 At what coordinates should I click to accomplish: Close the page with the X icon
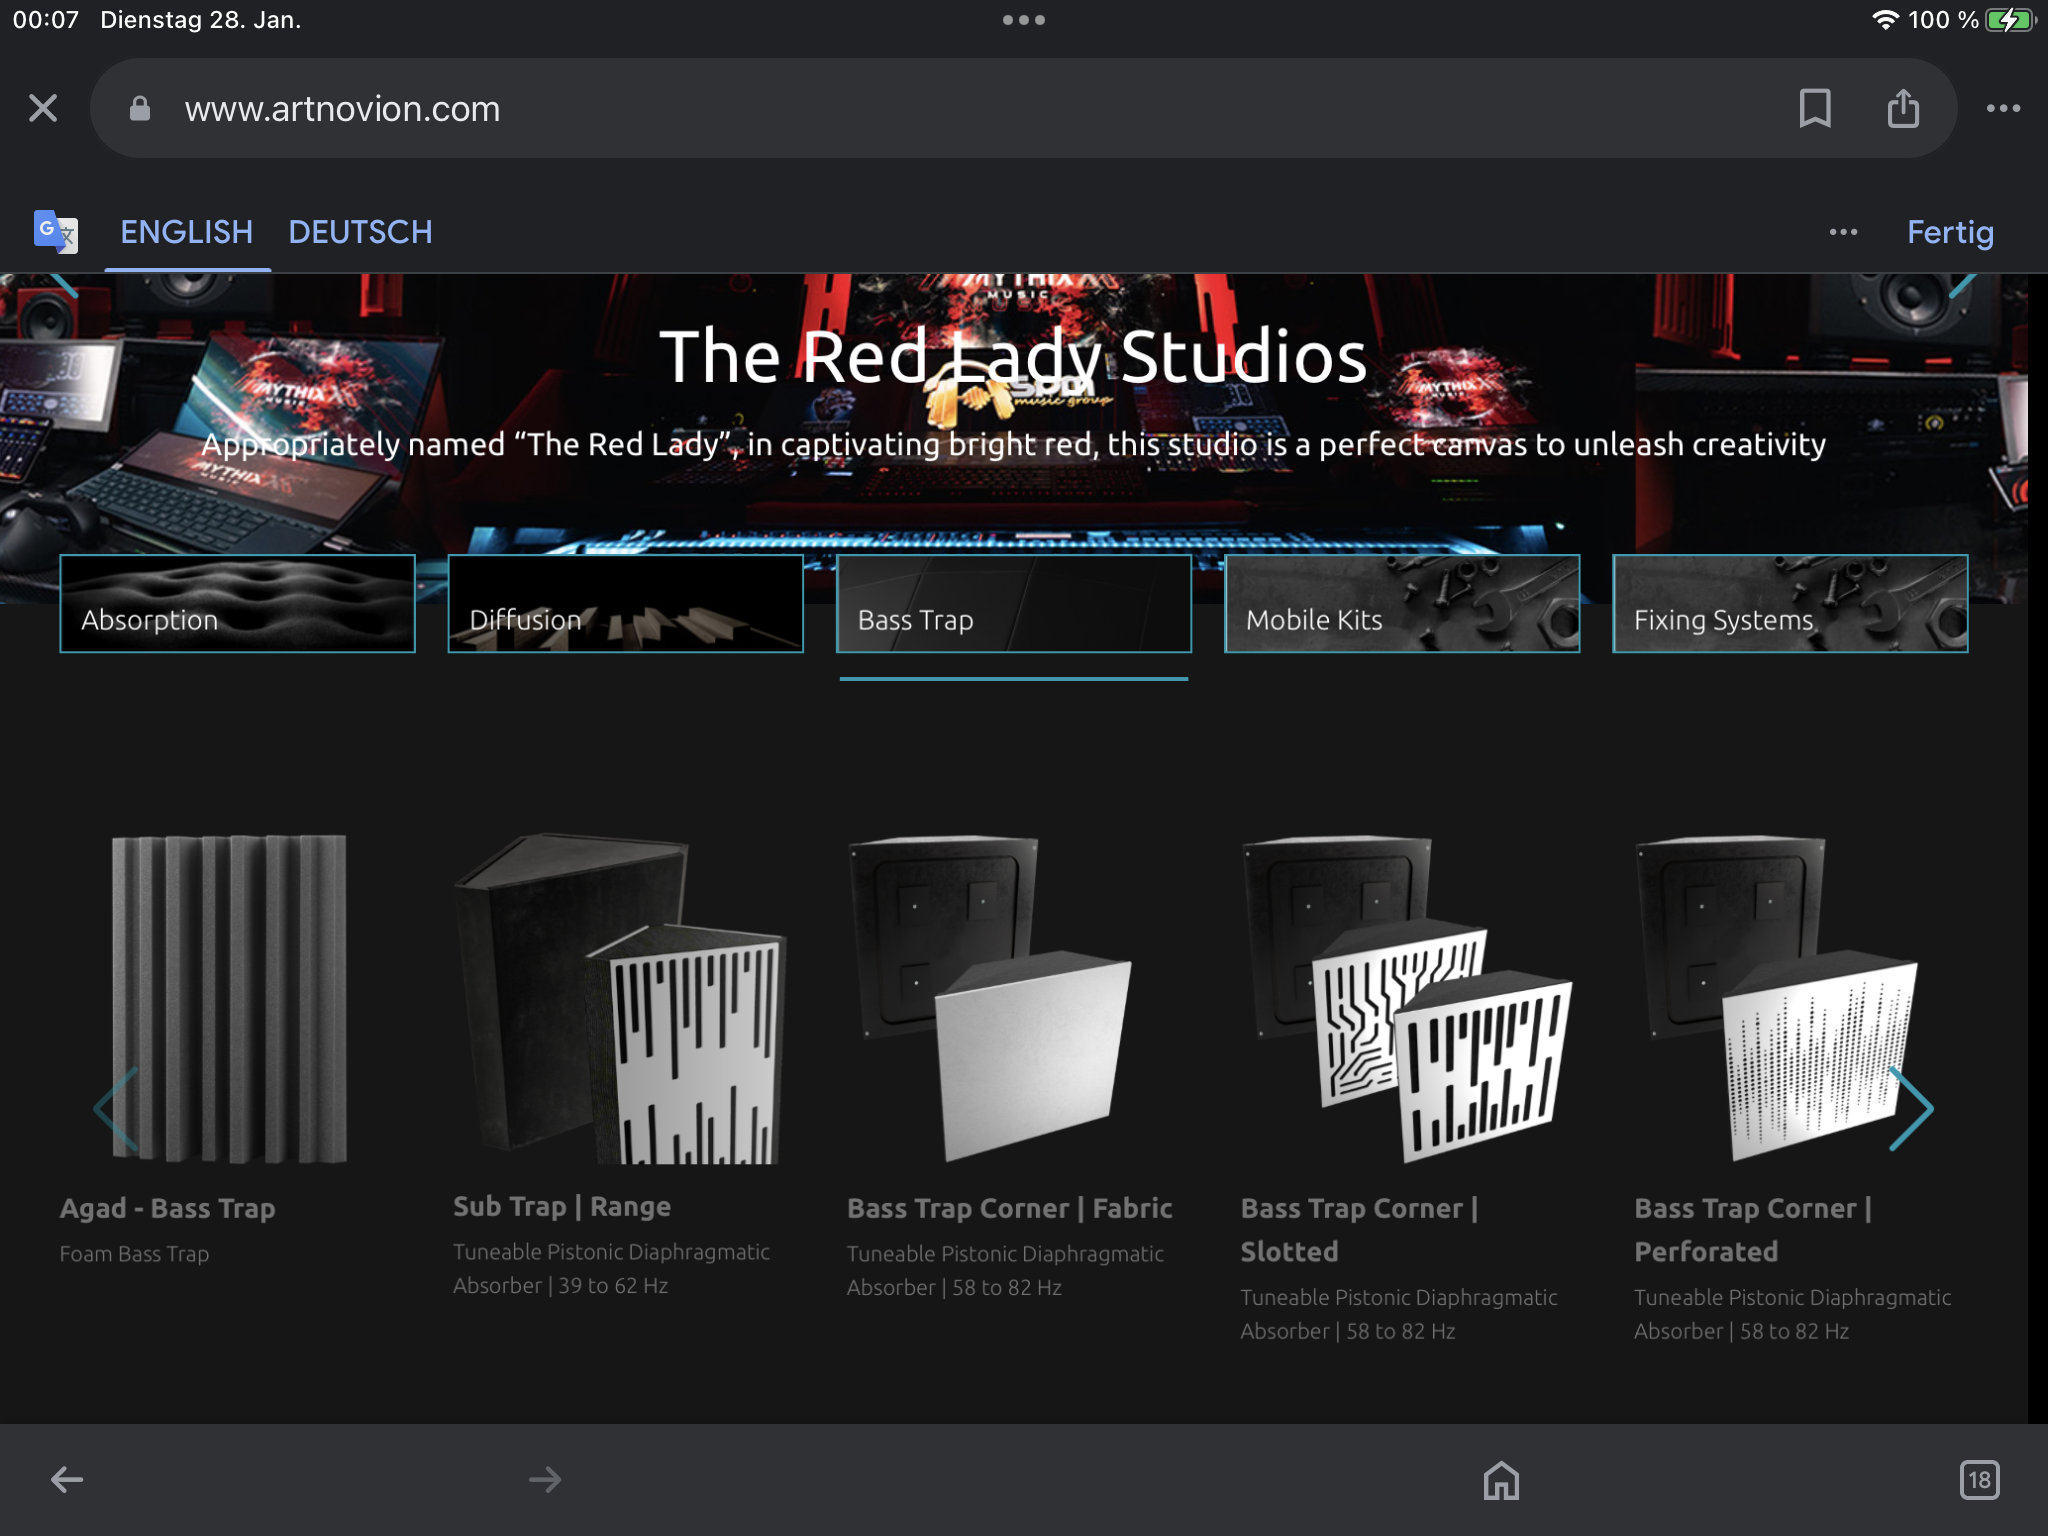click(x=43, y=108)
